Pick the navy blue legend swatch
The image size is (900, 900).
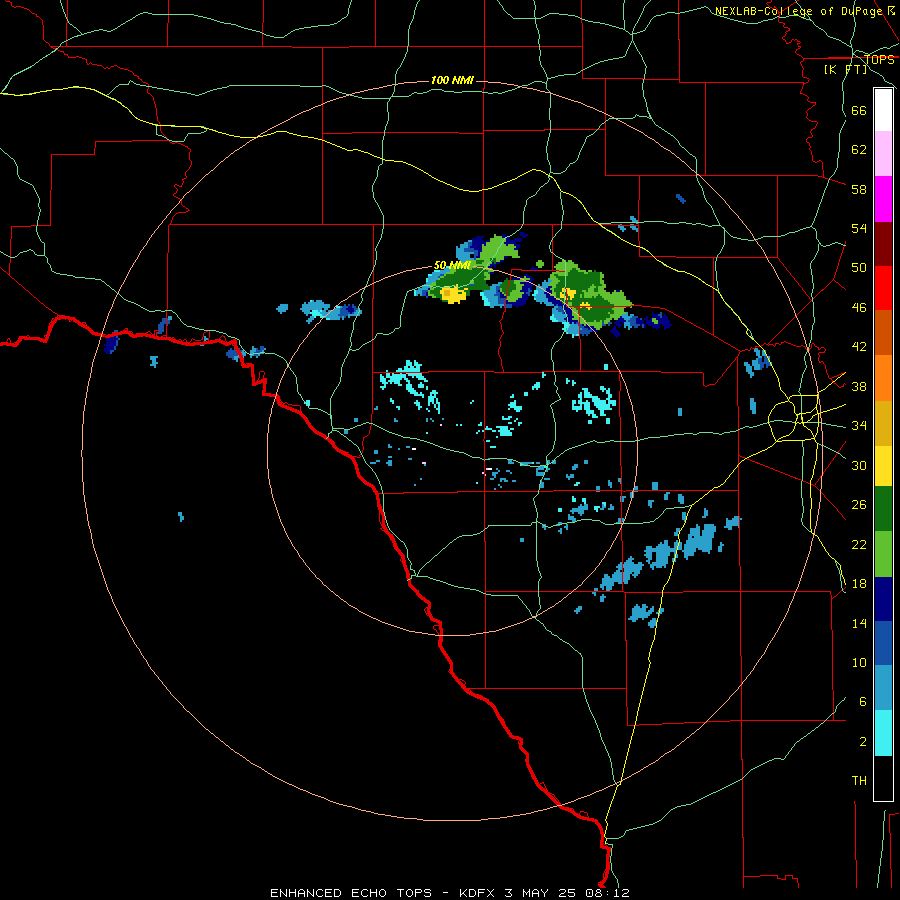click(x=883, y=599)
